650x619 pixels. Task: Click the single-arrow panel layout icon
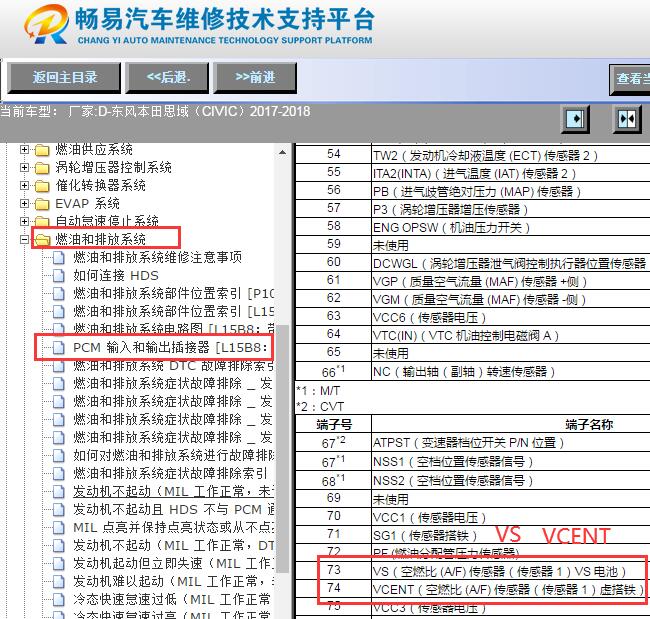point(575,119)
